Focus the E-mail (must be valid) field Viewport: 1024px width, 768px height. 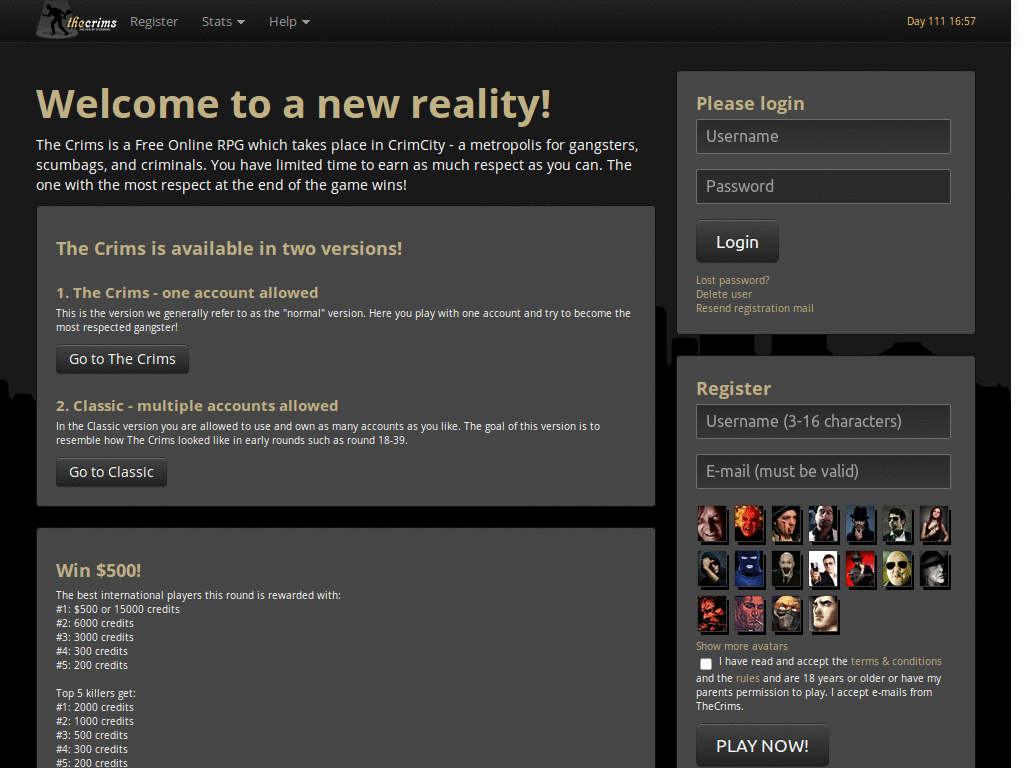click(823, 472)
